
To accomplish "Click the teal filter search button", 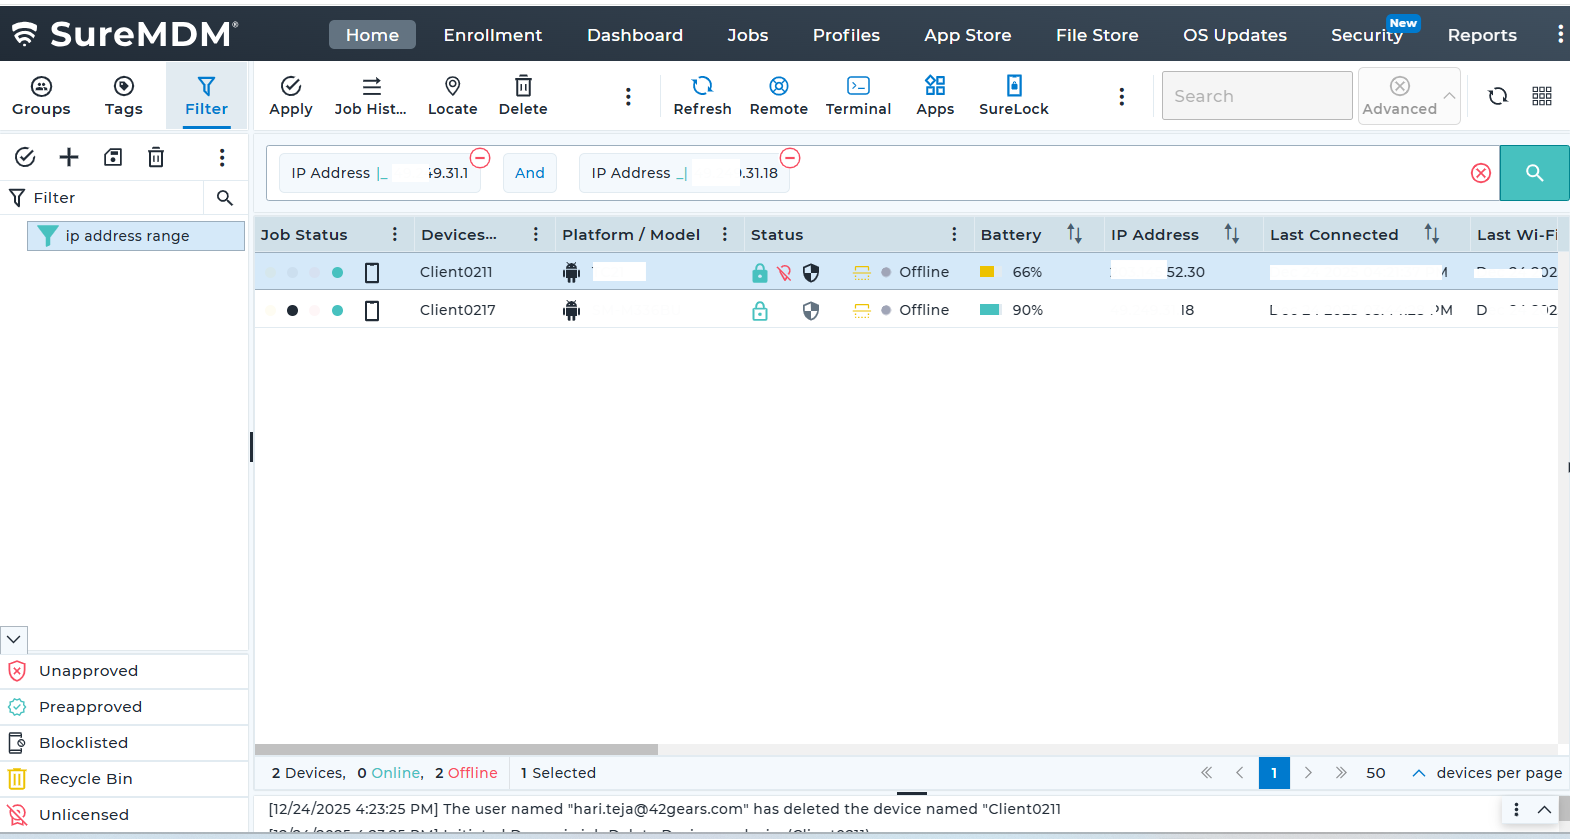I will (x=1533, y=173).
